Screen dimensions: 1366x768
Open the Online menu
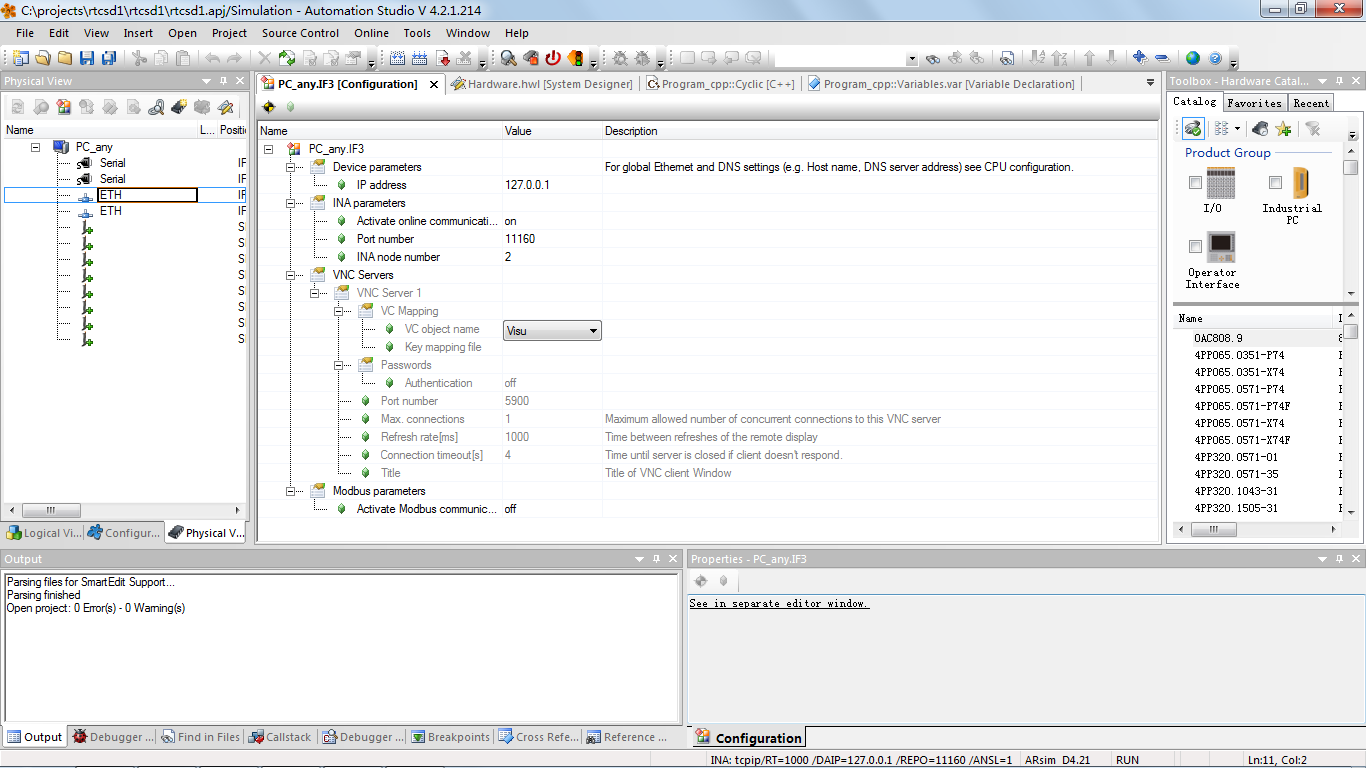(371, 33)
